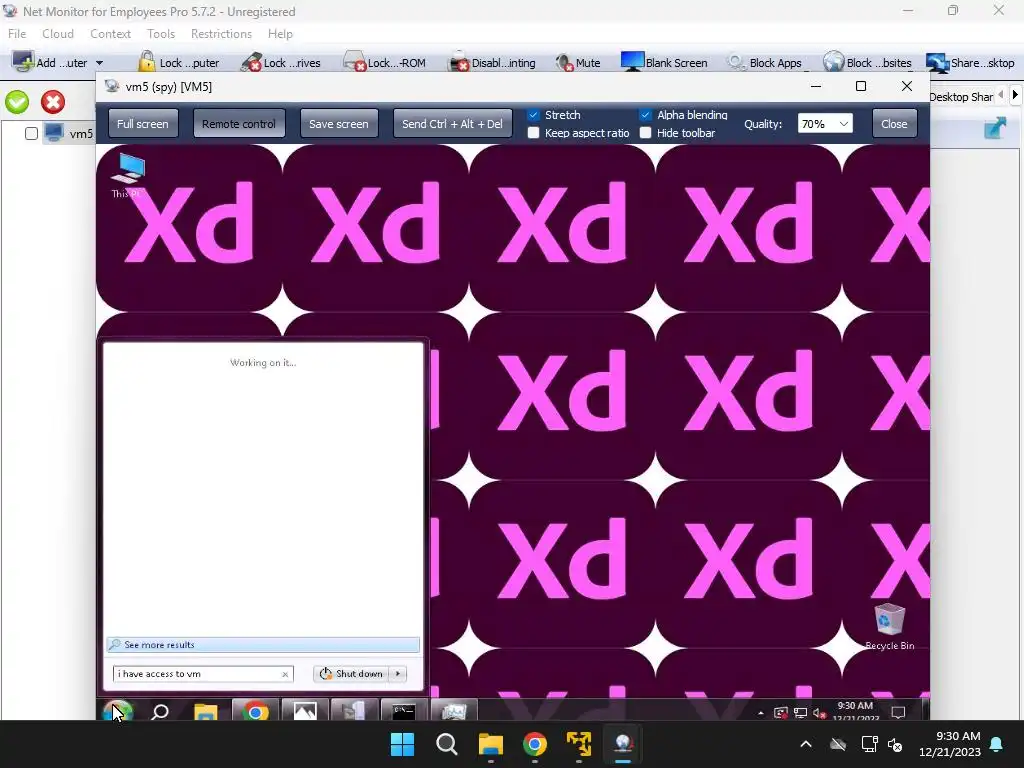Expand Shut down options arrow
The image size is (1024, 768).
pyautogui.click(x=398, y=674)
